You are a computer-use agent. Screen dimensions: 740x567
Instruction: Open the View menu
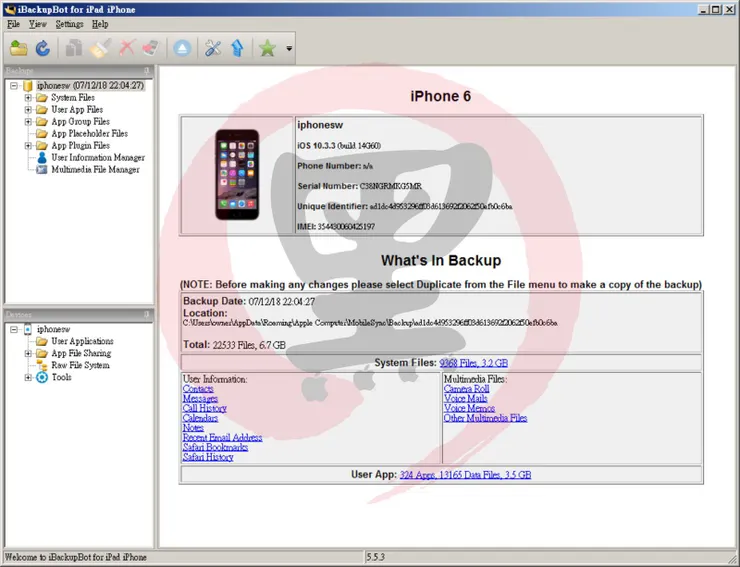[x=37, y=24]
